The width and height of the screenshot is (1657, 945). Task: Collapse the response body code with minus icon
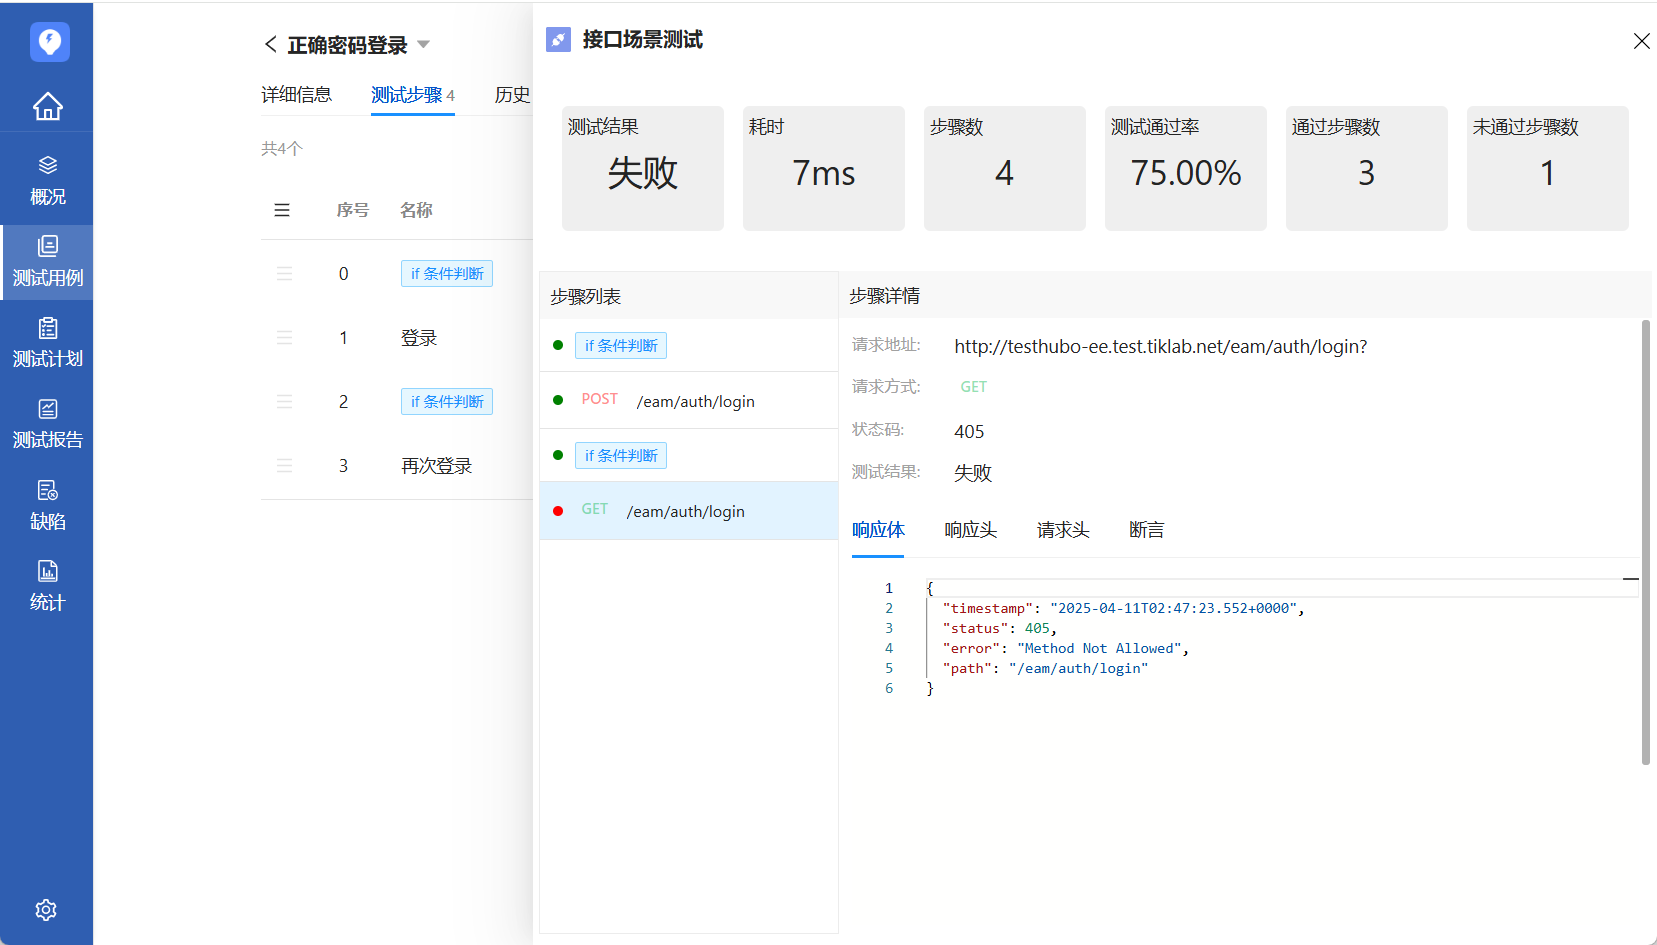tap(1630, 579)
